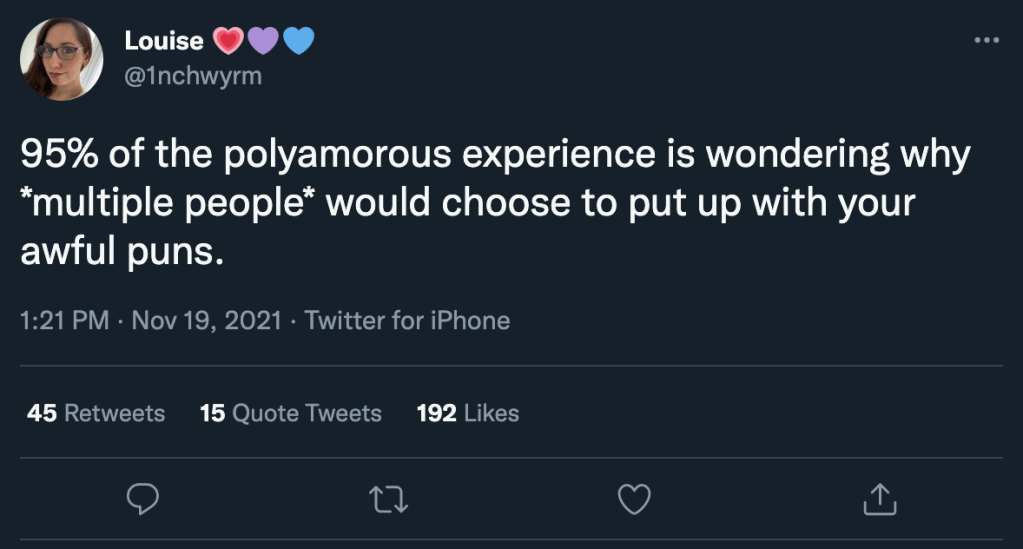Screen dimensions: 1023x549
Task: View the 45 Retweets list
Action: [x=96, y=413]
